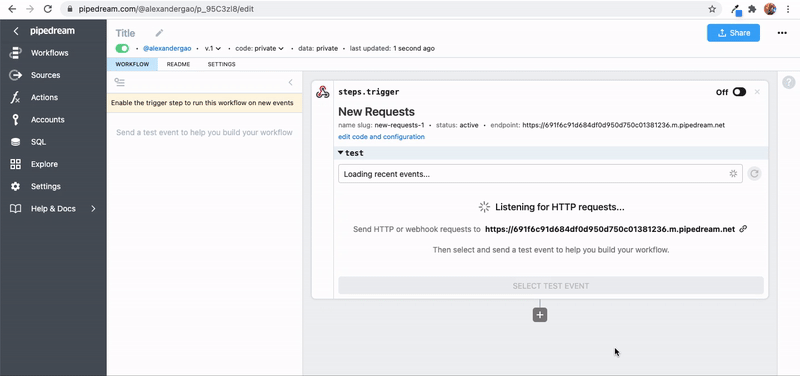
Task: Remove trigger step with X icon
Action: point(757,92)
